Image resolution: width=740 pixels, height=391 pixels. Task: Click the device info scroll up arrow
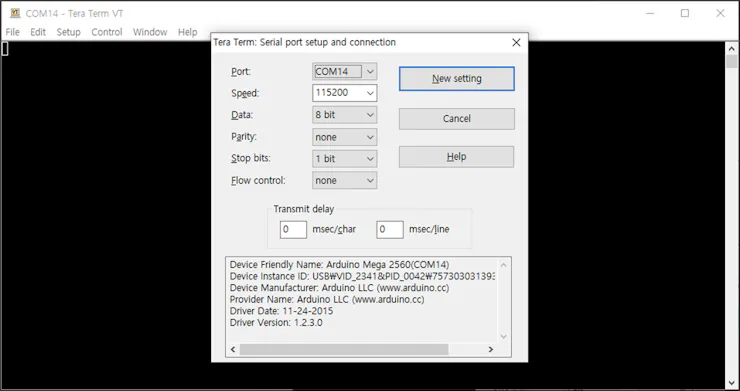tap(504, 264)
